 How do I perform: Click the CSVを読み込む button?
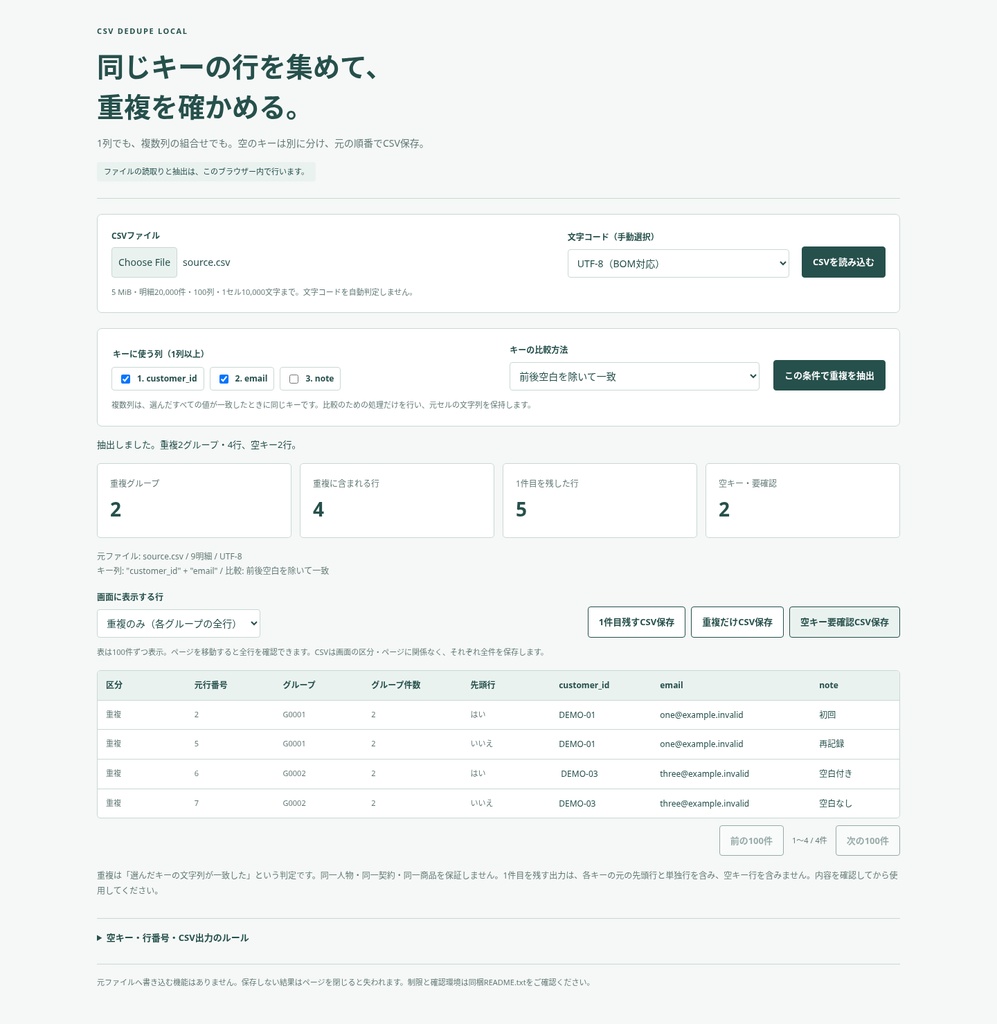pyautogui.click(x=843, y=262)
